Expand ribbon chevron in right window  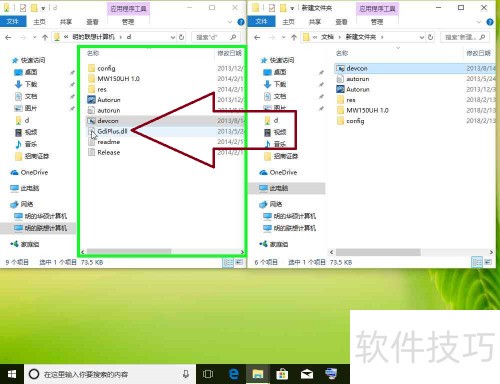click(479, 22)
